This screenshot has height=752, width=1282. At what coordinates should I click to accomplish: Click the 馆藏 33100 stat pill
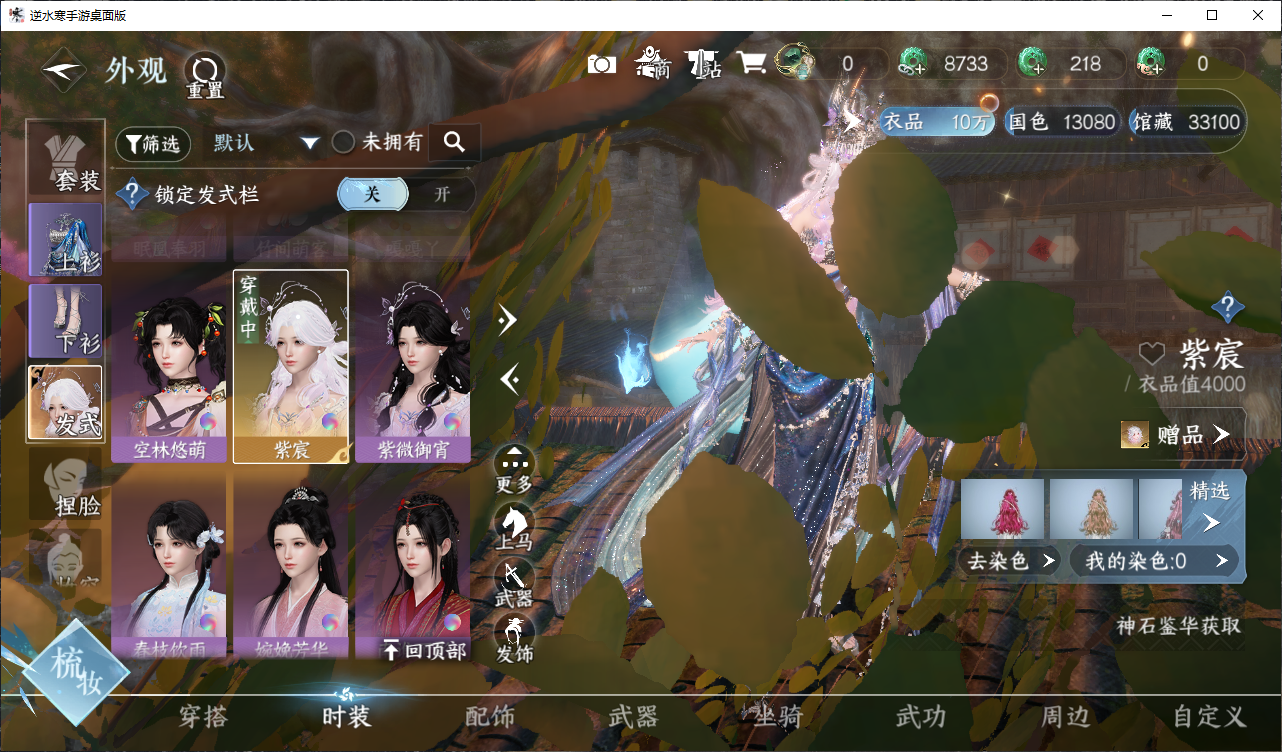1185,122
